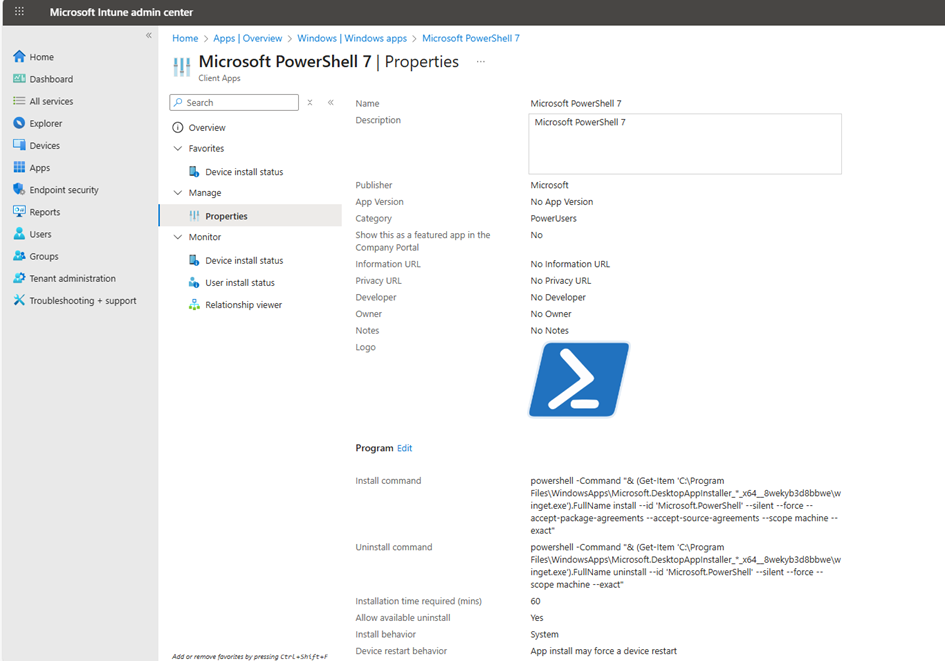Image resolution: width=945 pixels, height=661 pixels.
Task: Open the more options ellipsis beside Properties title
Action: [480, 61]
